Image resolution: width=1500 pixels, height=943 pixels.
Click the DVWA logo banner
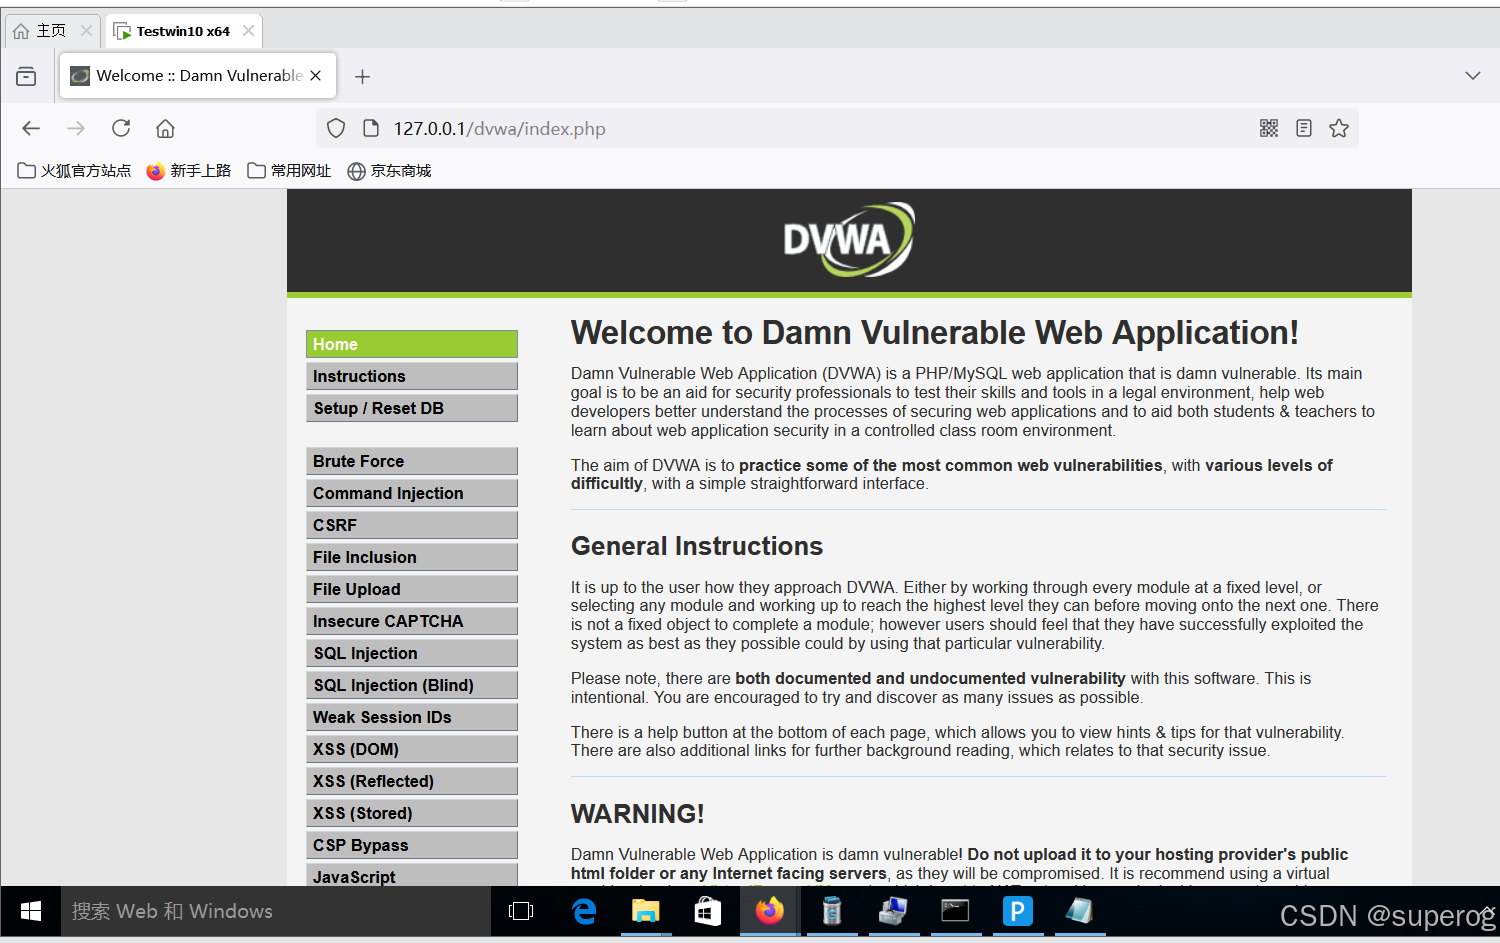click(849, 240)
